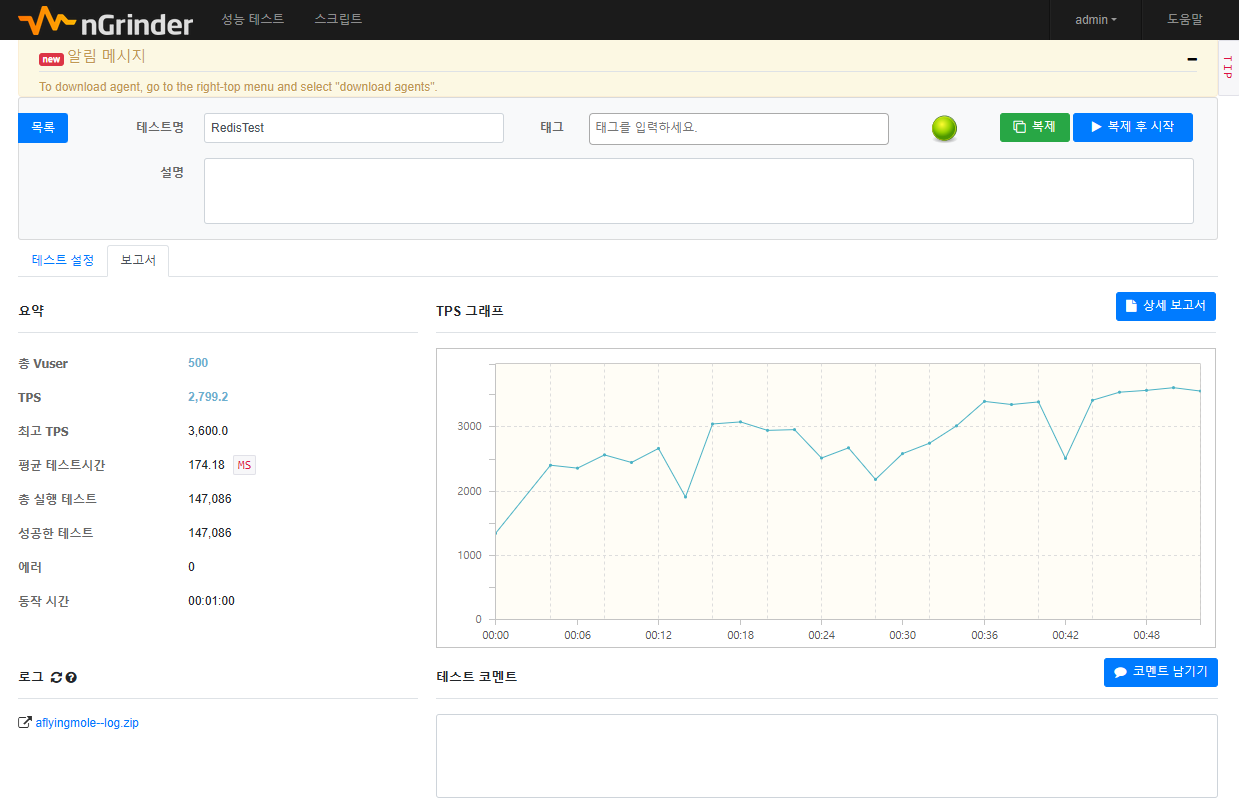The width and height of the screenshot is (1239, 808).
Task: Click the 테스트 코멘트 text box
Action: 827,756
